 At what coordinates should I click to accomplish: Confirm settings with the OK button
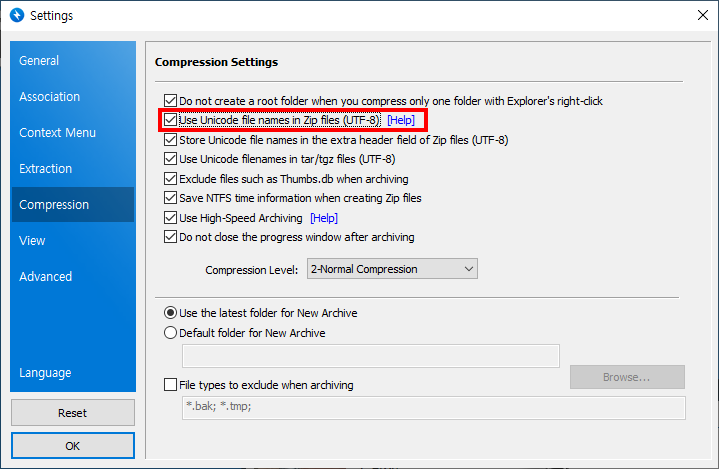pos(72,446)
